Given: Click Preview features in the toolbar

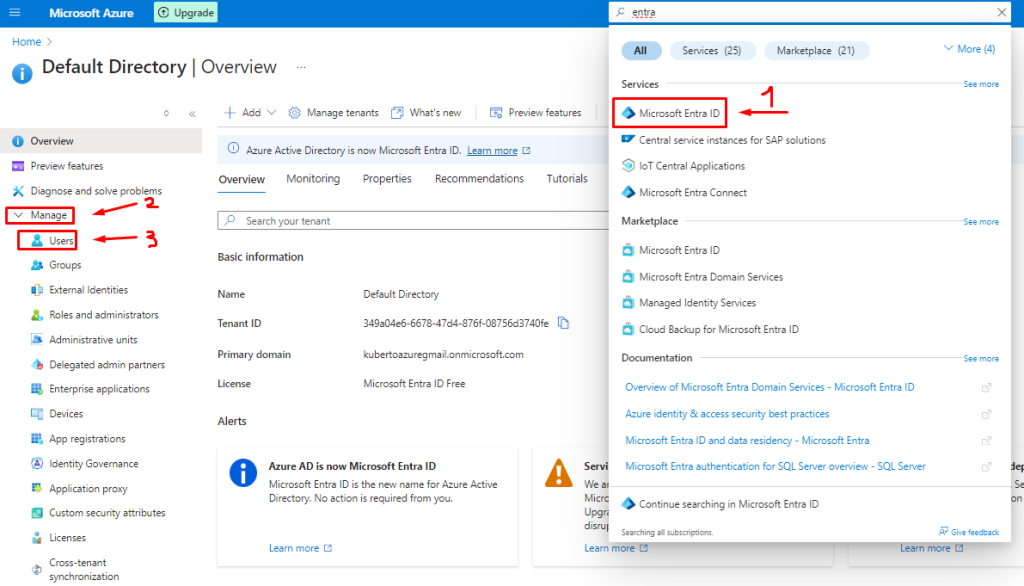Looking at the screenshot, I should [536, 113].
